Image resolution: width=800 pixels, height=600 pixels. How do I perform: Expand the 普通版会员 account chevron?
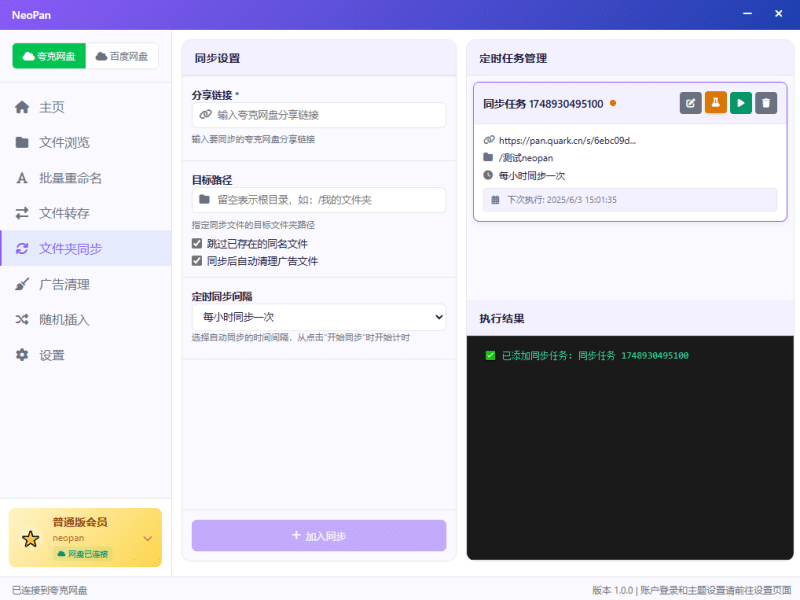[x=148, y=538]
